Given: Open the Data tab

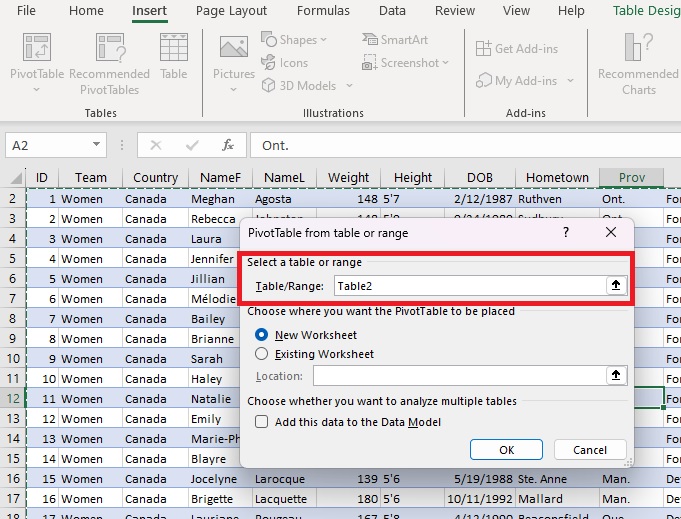Looking at the screenshot, I should [x=392, y=10].
